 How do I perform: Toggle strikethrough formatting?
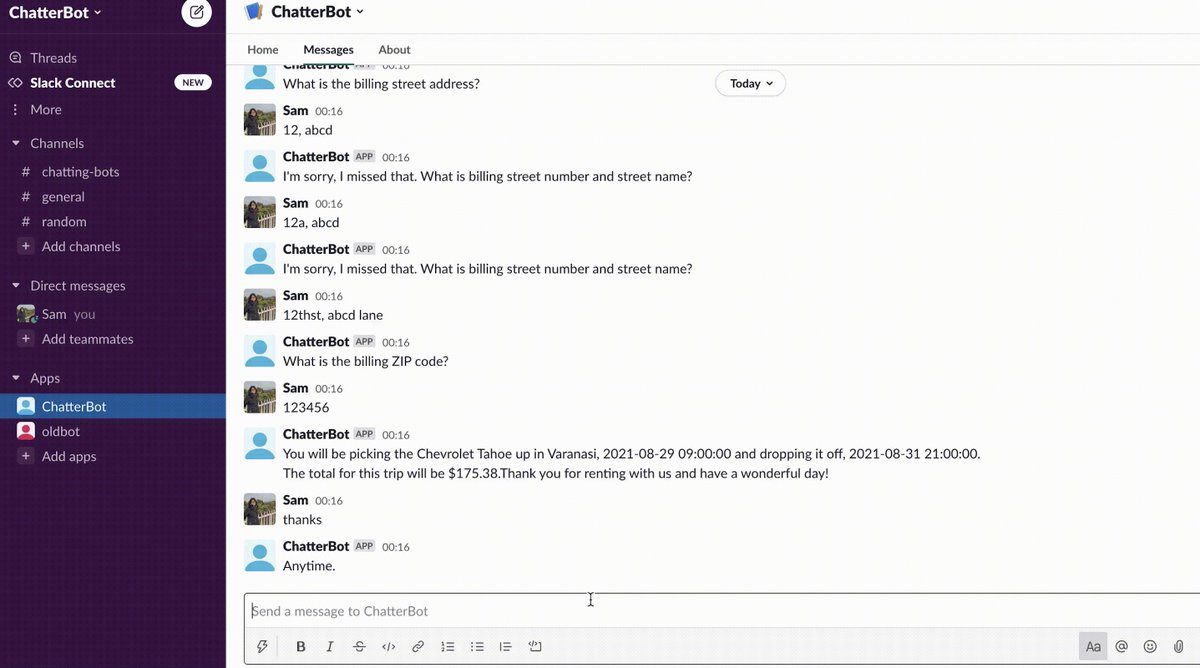click(x=359, y=647)
